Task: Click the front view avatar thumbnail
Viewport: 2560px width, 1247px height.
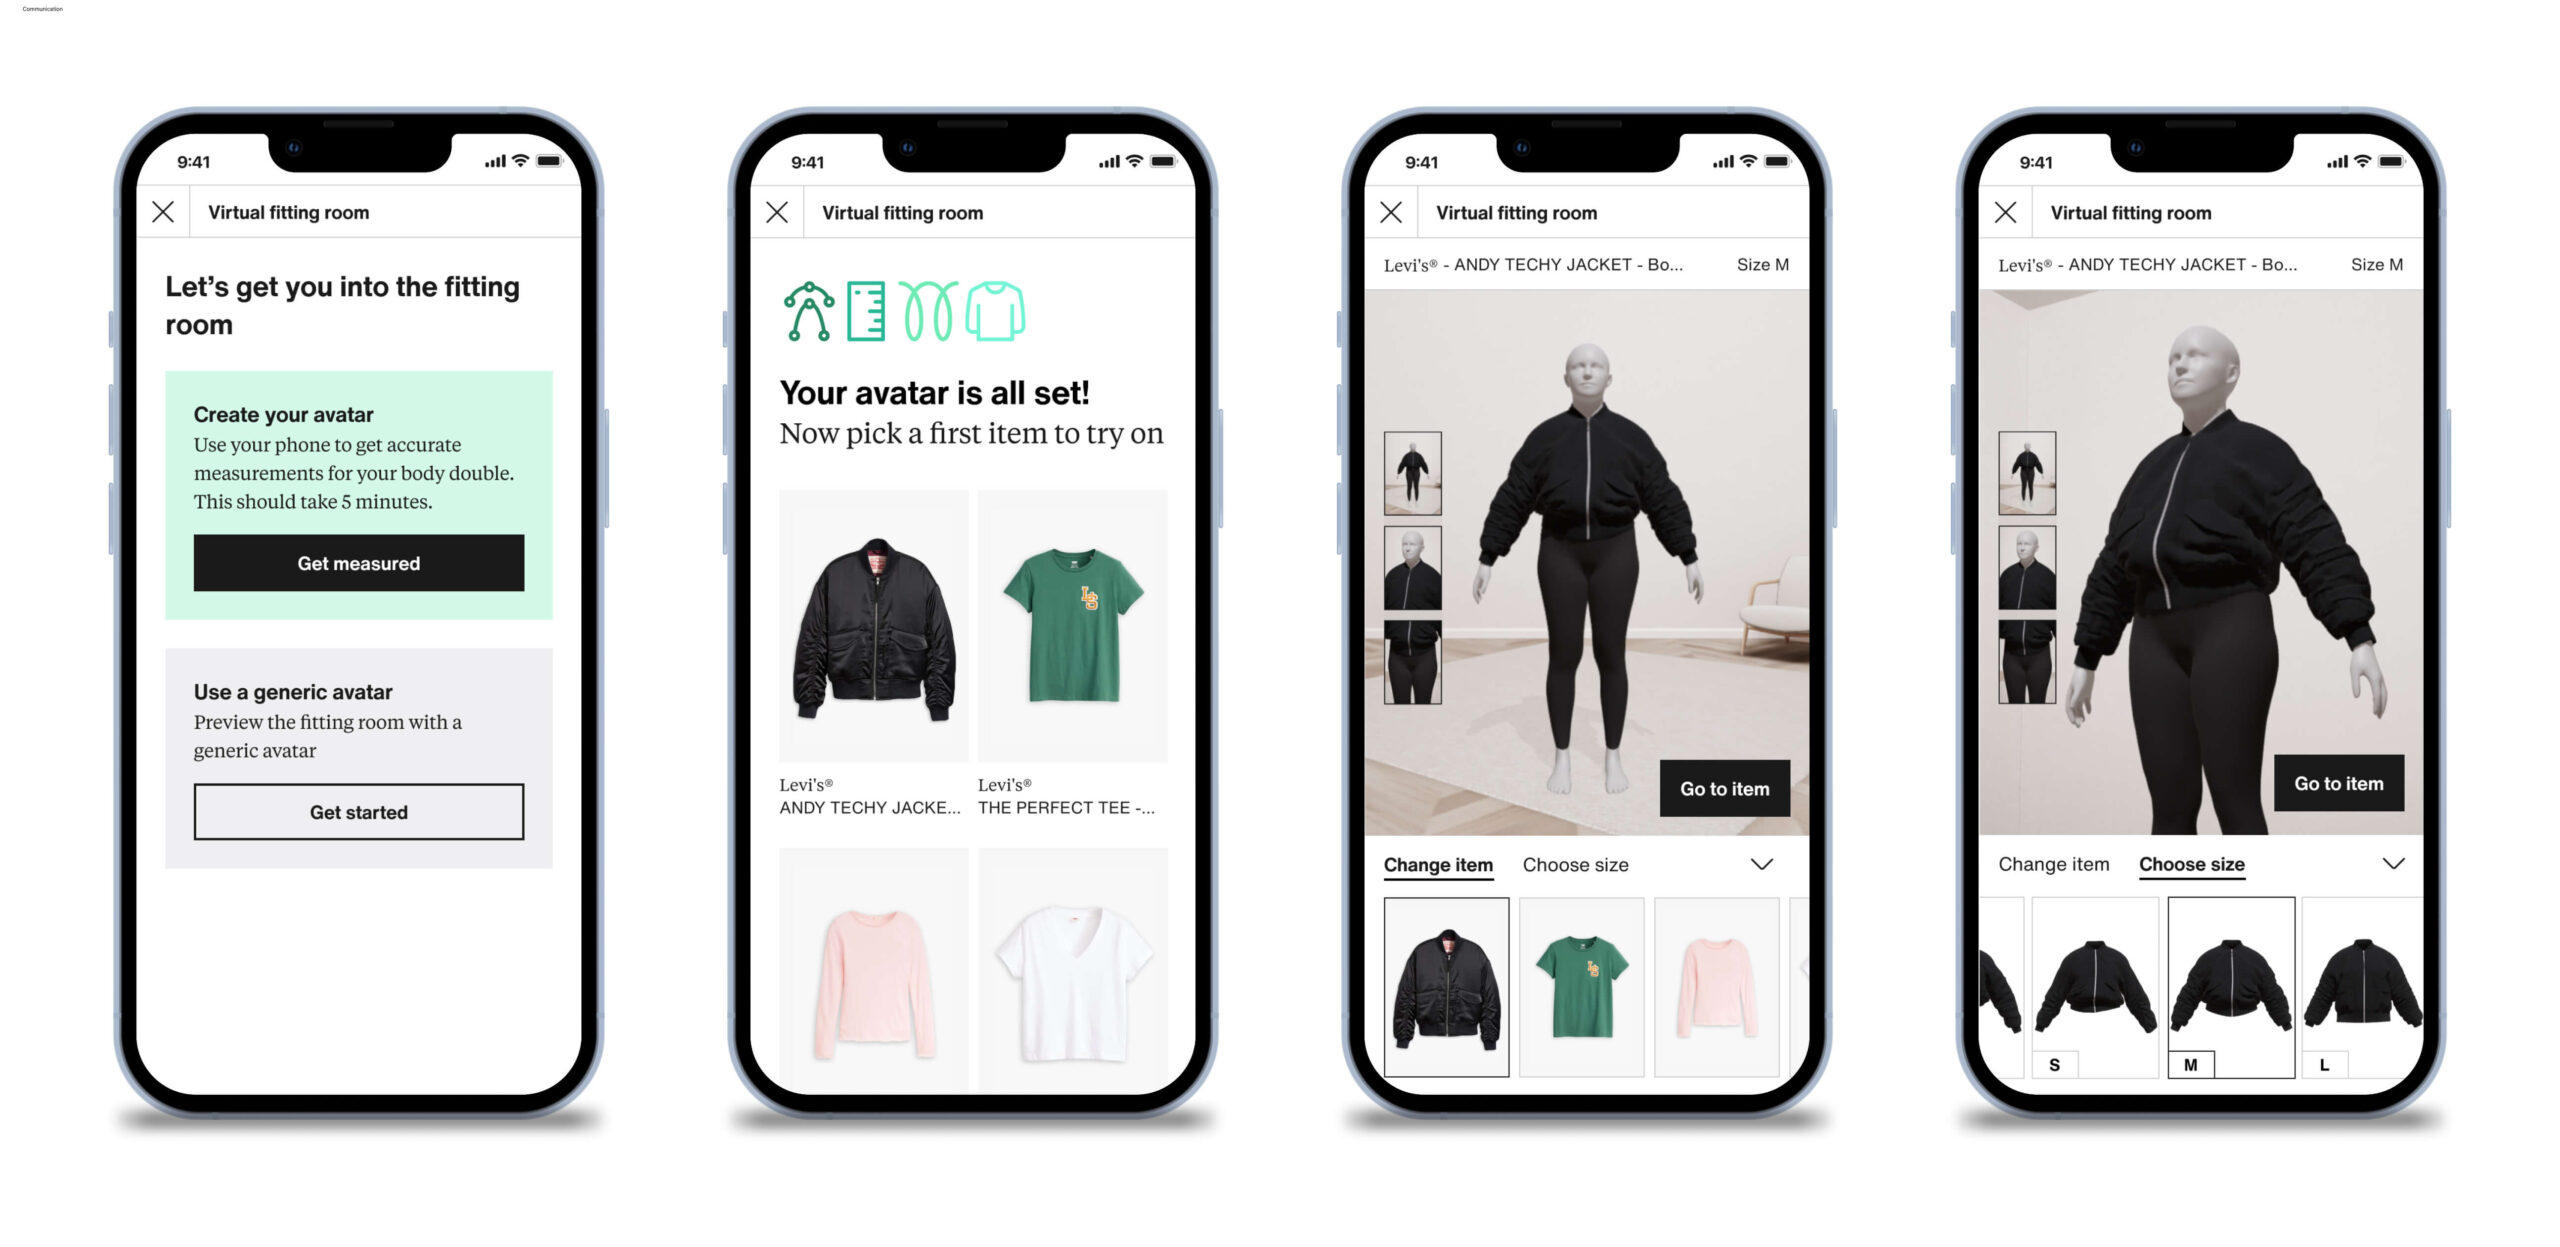Action: (x=1412, y=472)
